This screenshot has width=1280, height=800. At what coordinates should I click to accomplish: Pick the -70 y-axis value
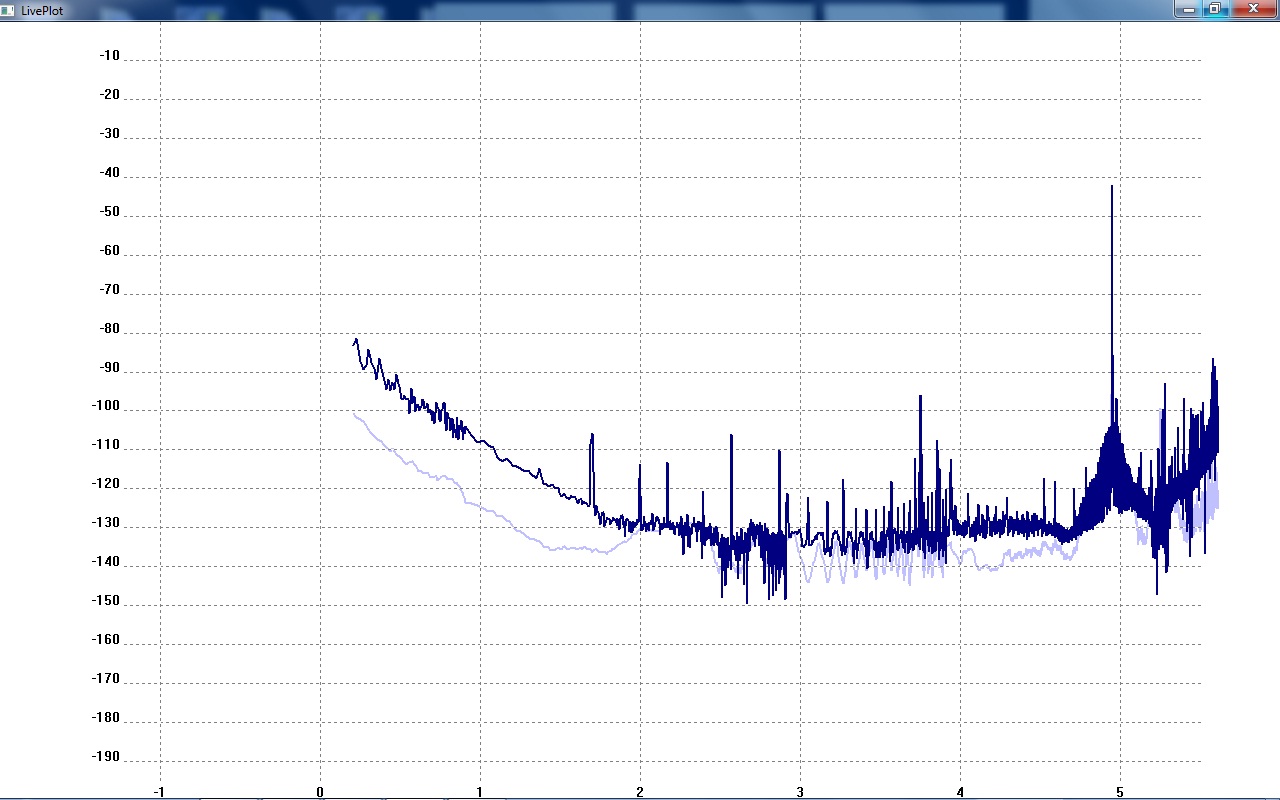click(x=110, y=290)
